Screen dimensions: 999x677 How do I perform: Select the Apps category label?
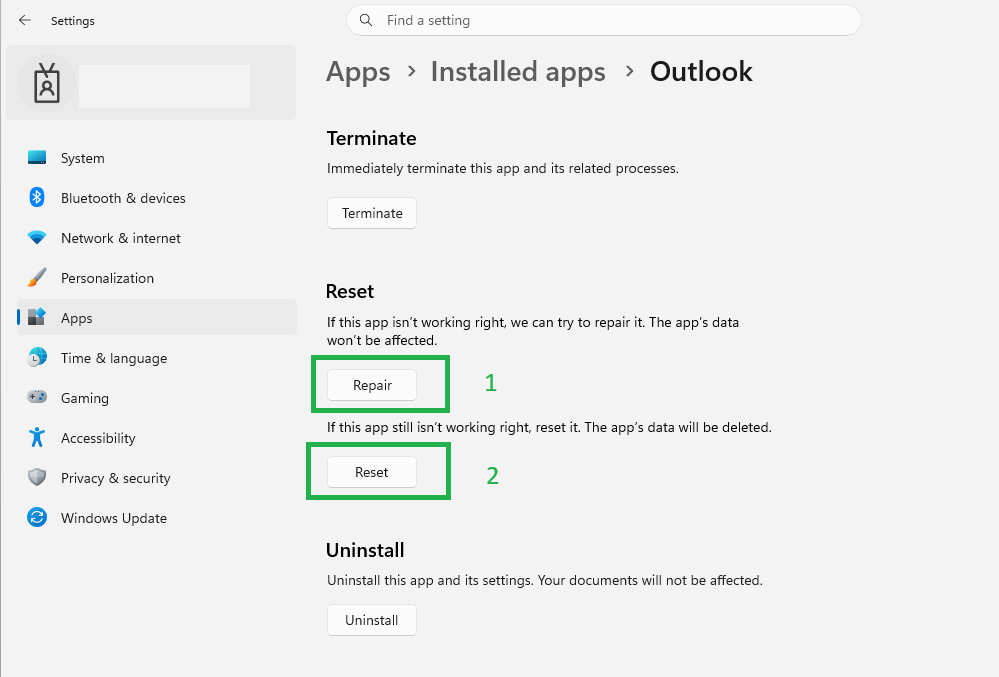(76, 318)
